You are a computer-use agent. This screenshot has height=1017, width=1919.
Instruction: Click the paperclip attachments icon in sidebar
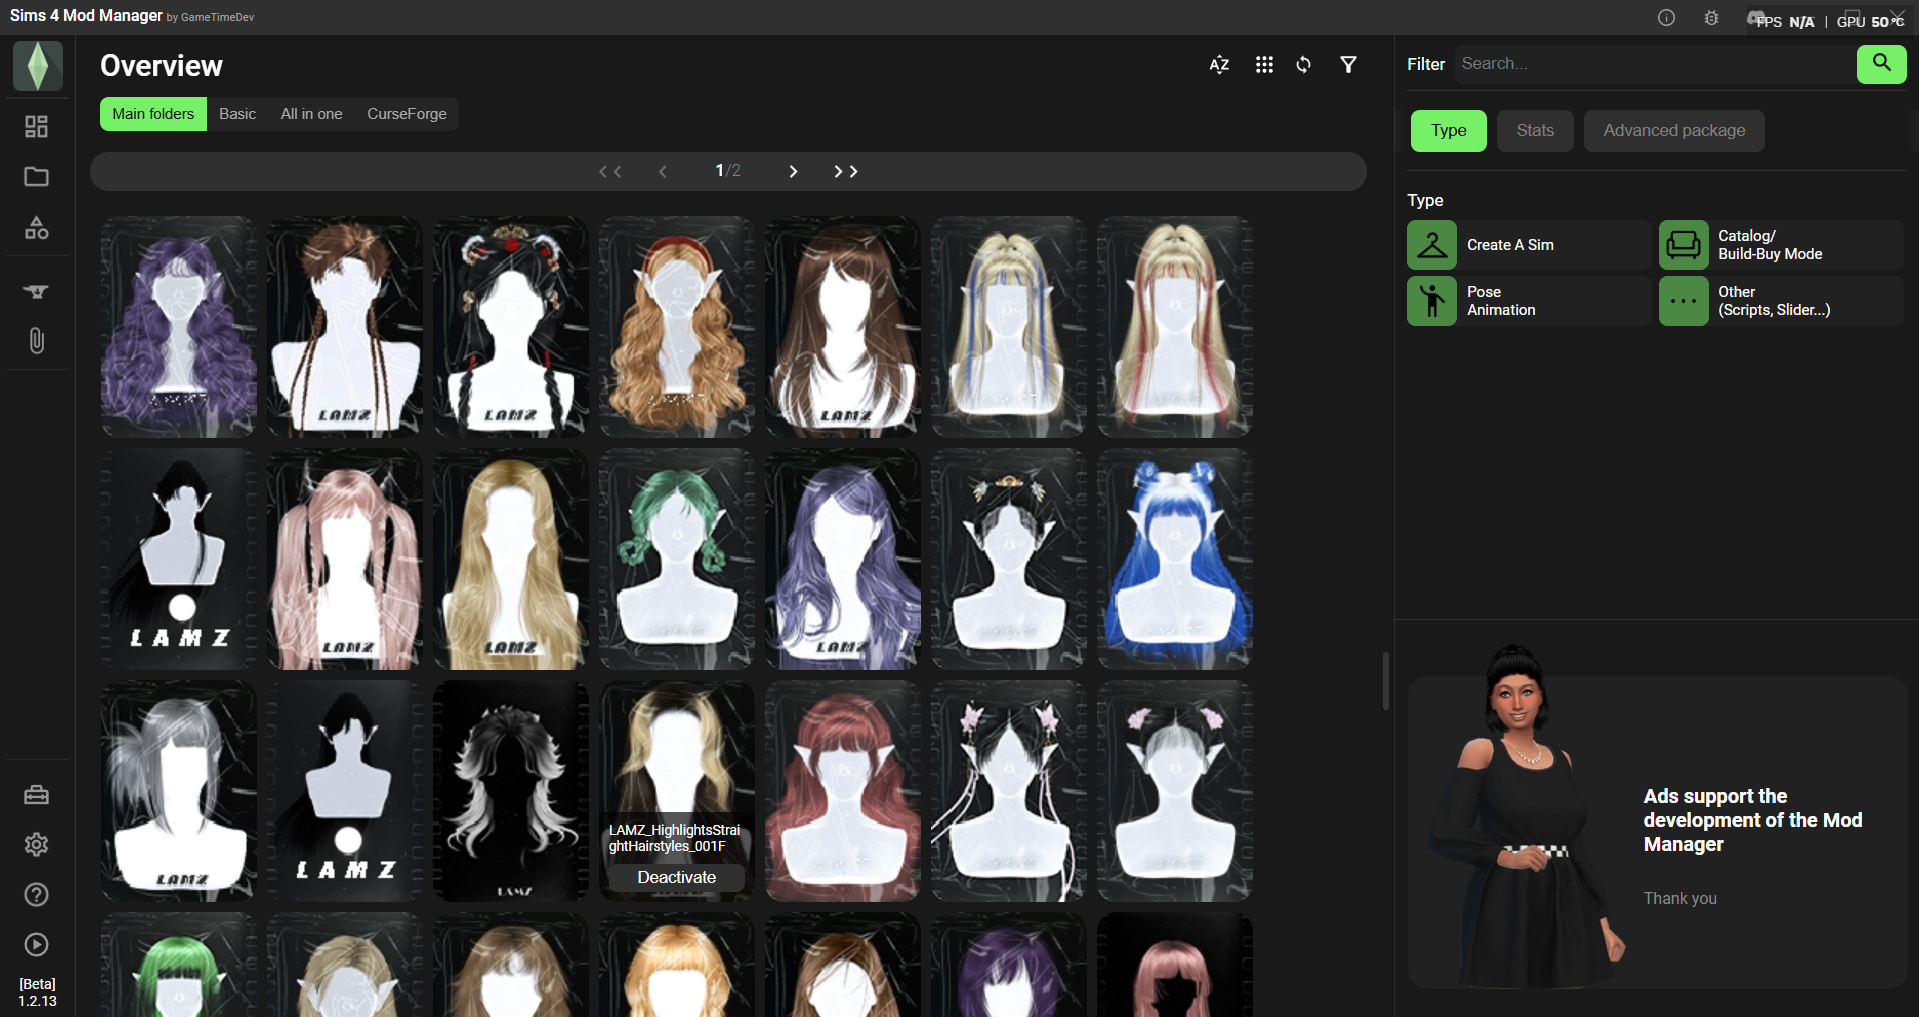pyautogui.click(x=37, y=341)
